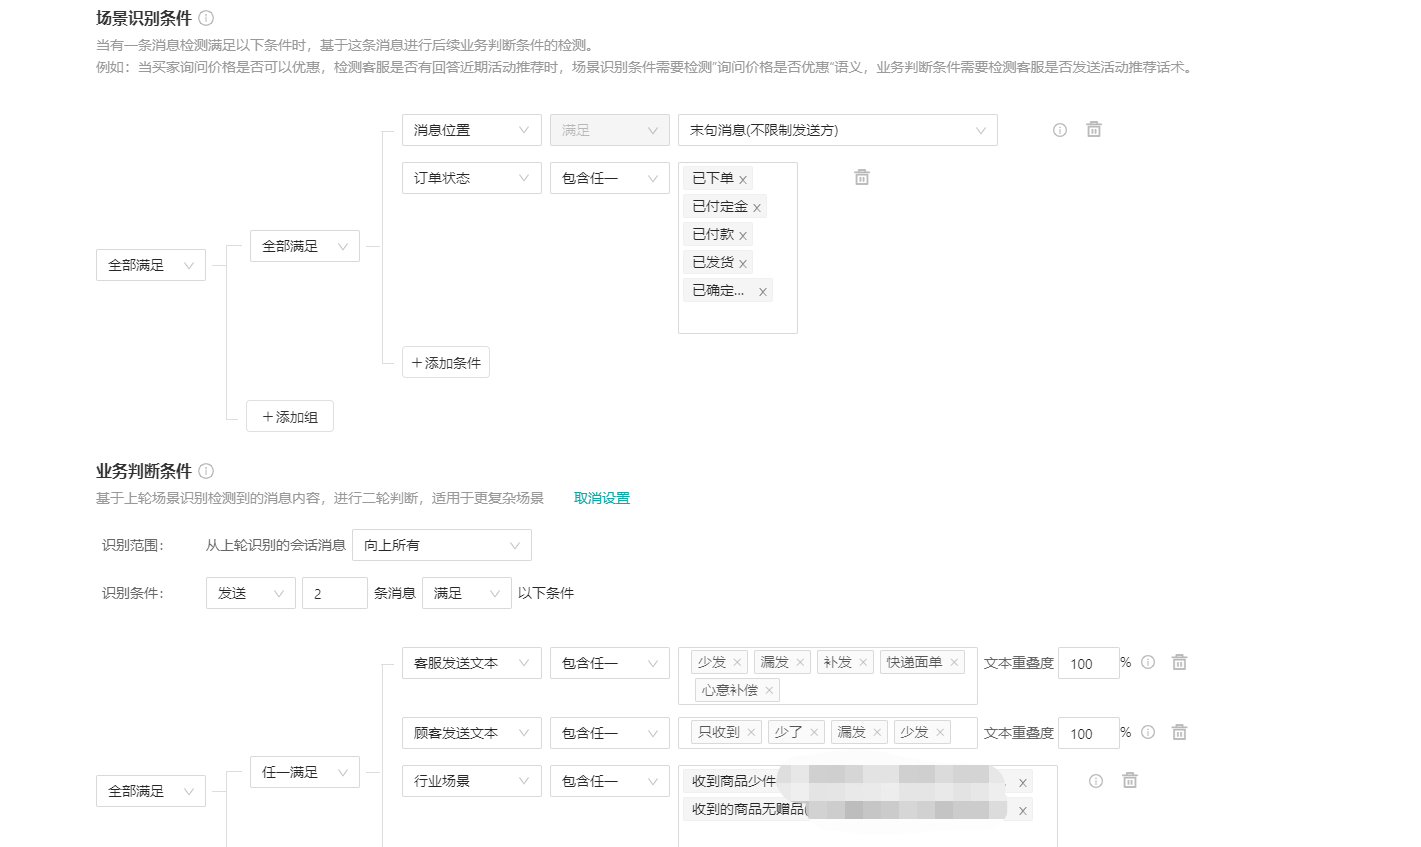The image size is (1421, 847).
Task: Click 文本重叠度 field in 顾客发送文本 row
Action: (1088, 733)
